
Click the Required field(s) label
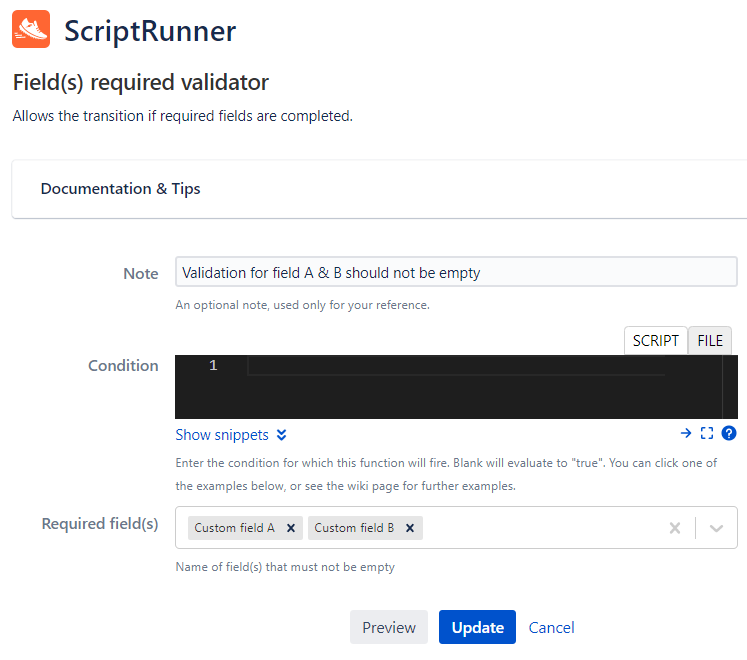tap(100, 524)
